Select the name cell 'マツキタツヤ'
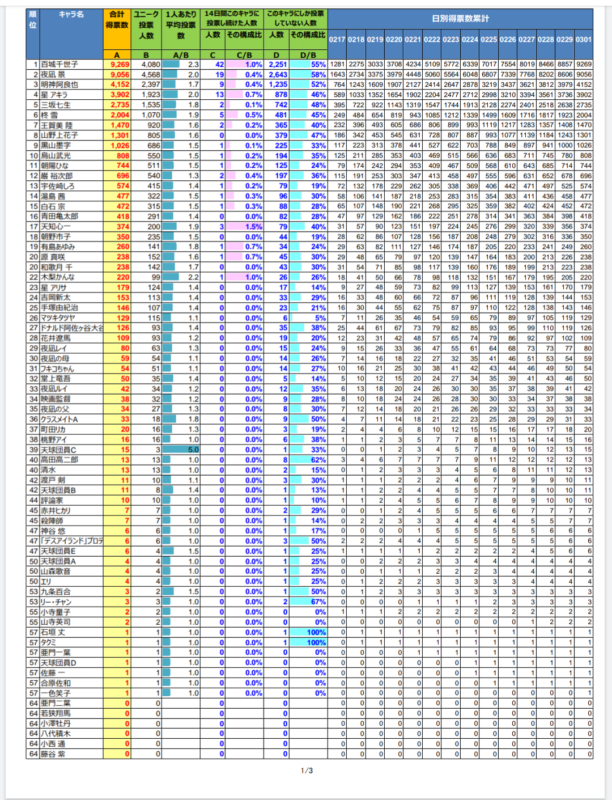612x800 pixels. [71, 318]
